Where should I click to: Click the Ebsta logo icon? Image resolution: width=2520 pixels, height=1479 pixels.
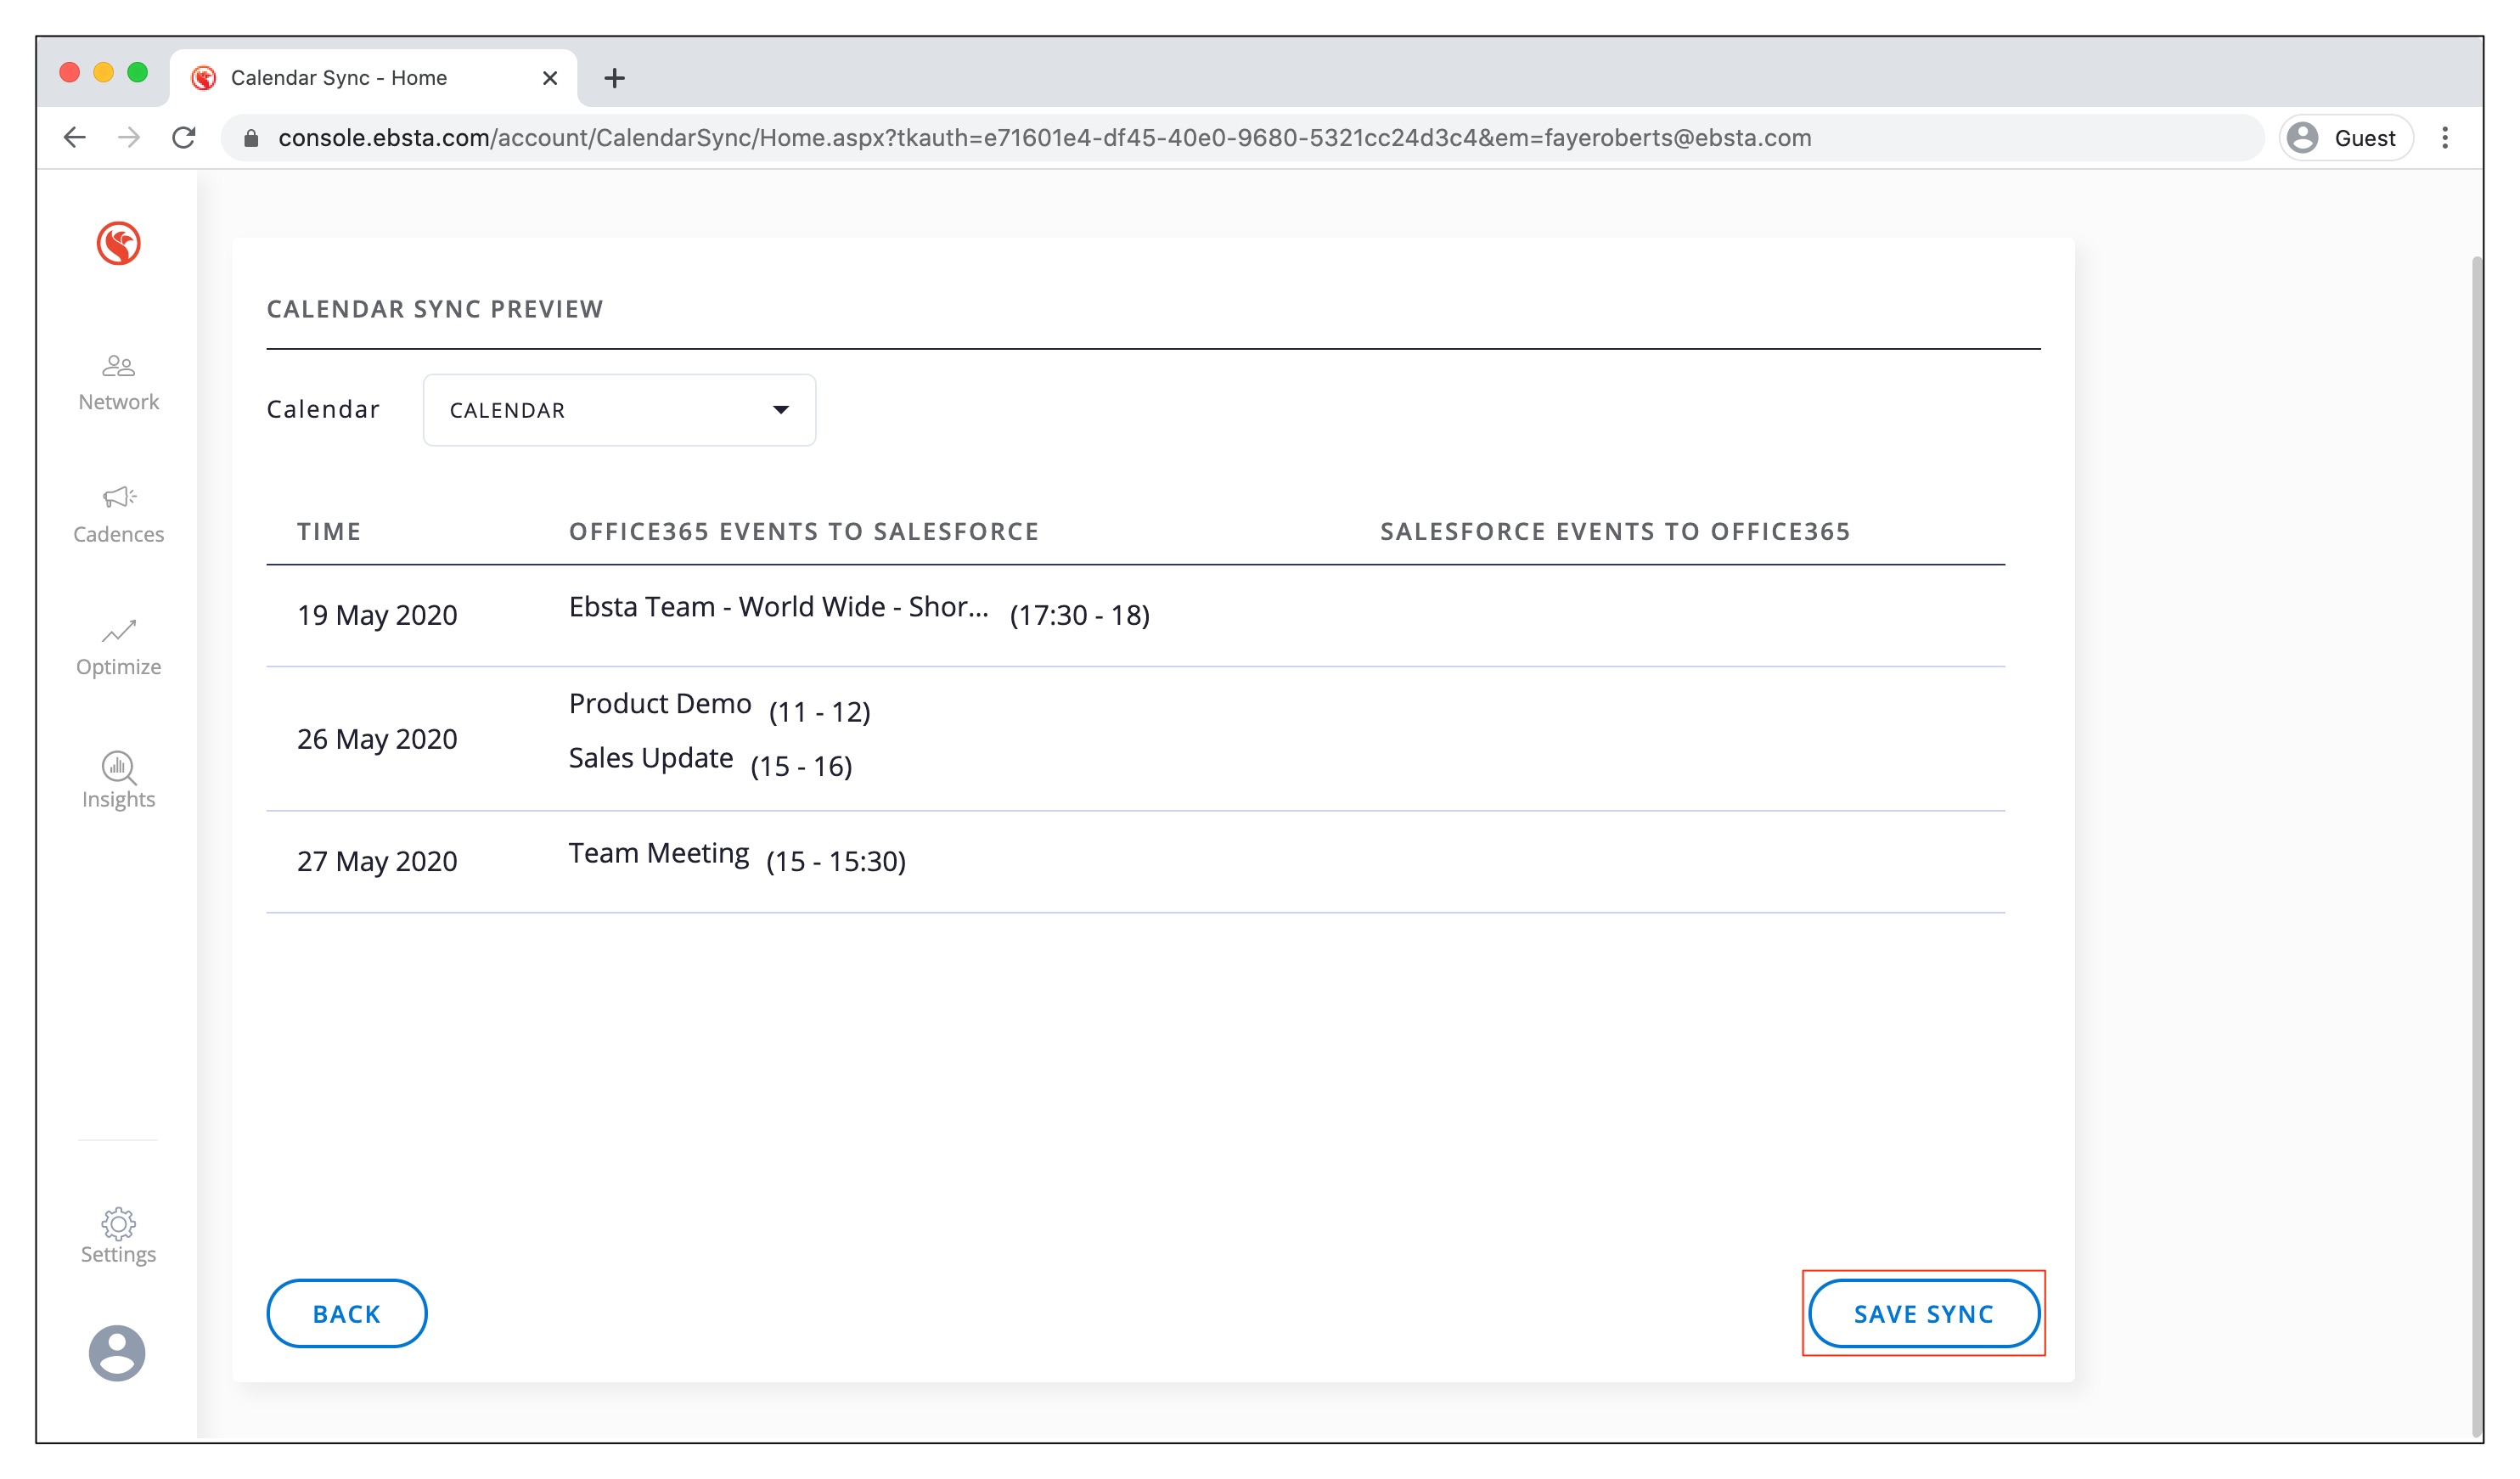[x=118, y=243]
